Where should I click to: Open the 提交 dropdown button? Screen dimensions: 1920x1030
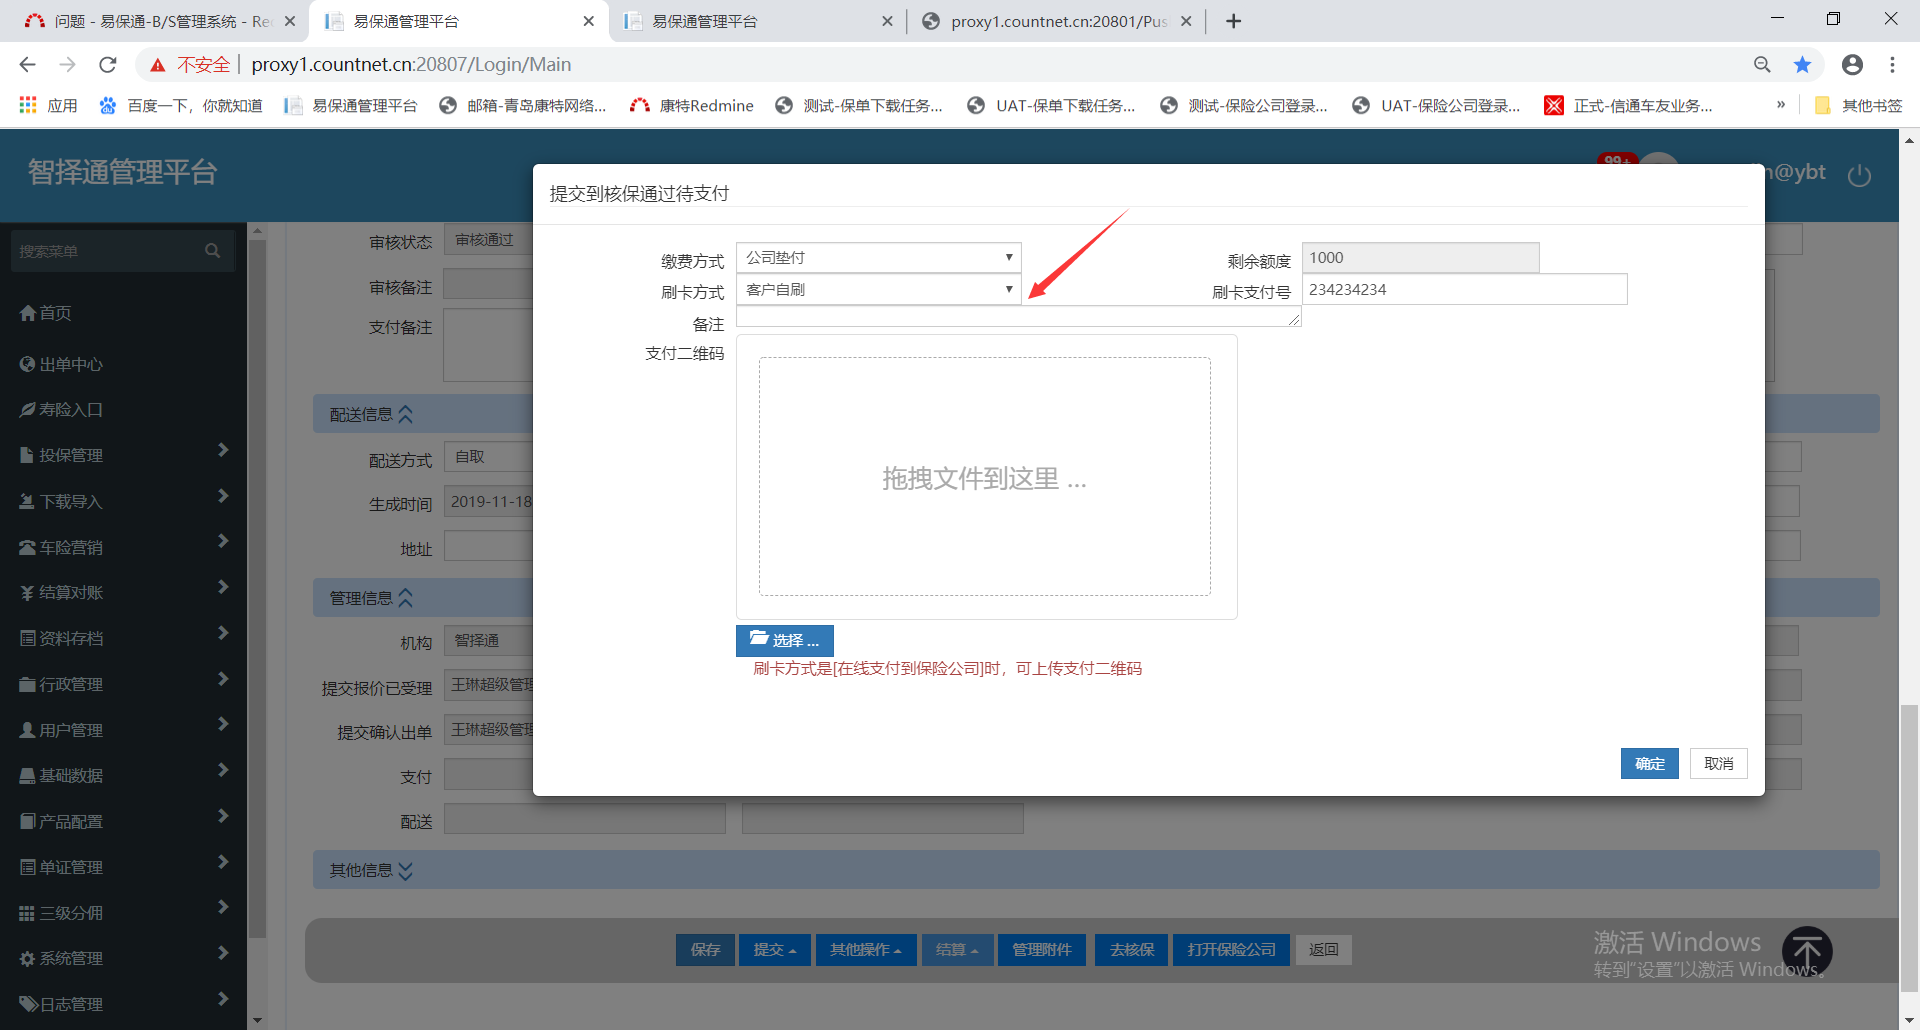click(775, 949)
